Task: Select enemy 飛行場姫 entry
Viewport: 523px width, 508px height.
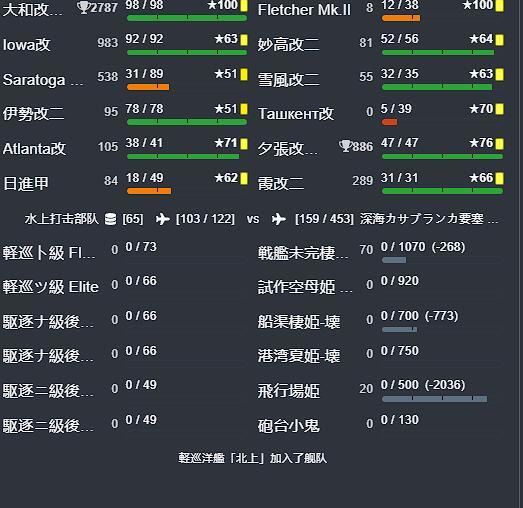Action: 380,391
